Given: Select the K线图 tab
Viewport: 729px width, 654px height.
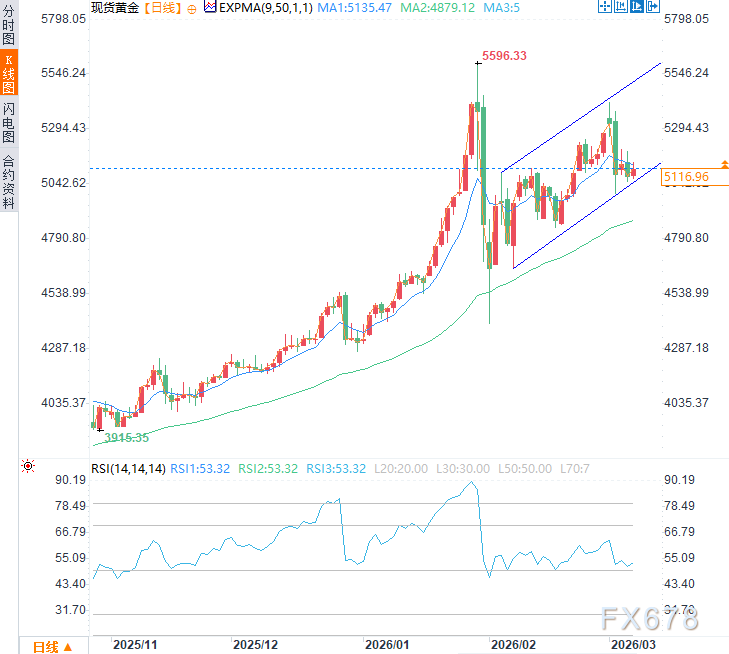Looking at the screenshot, I should click(8, 73).
